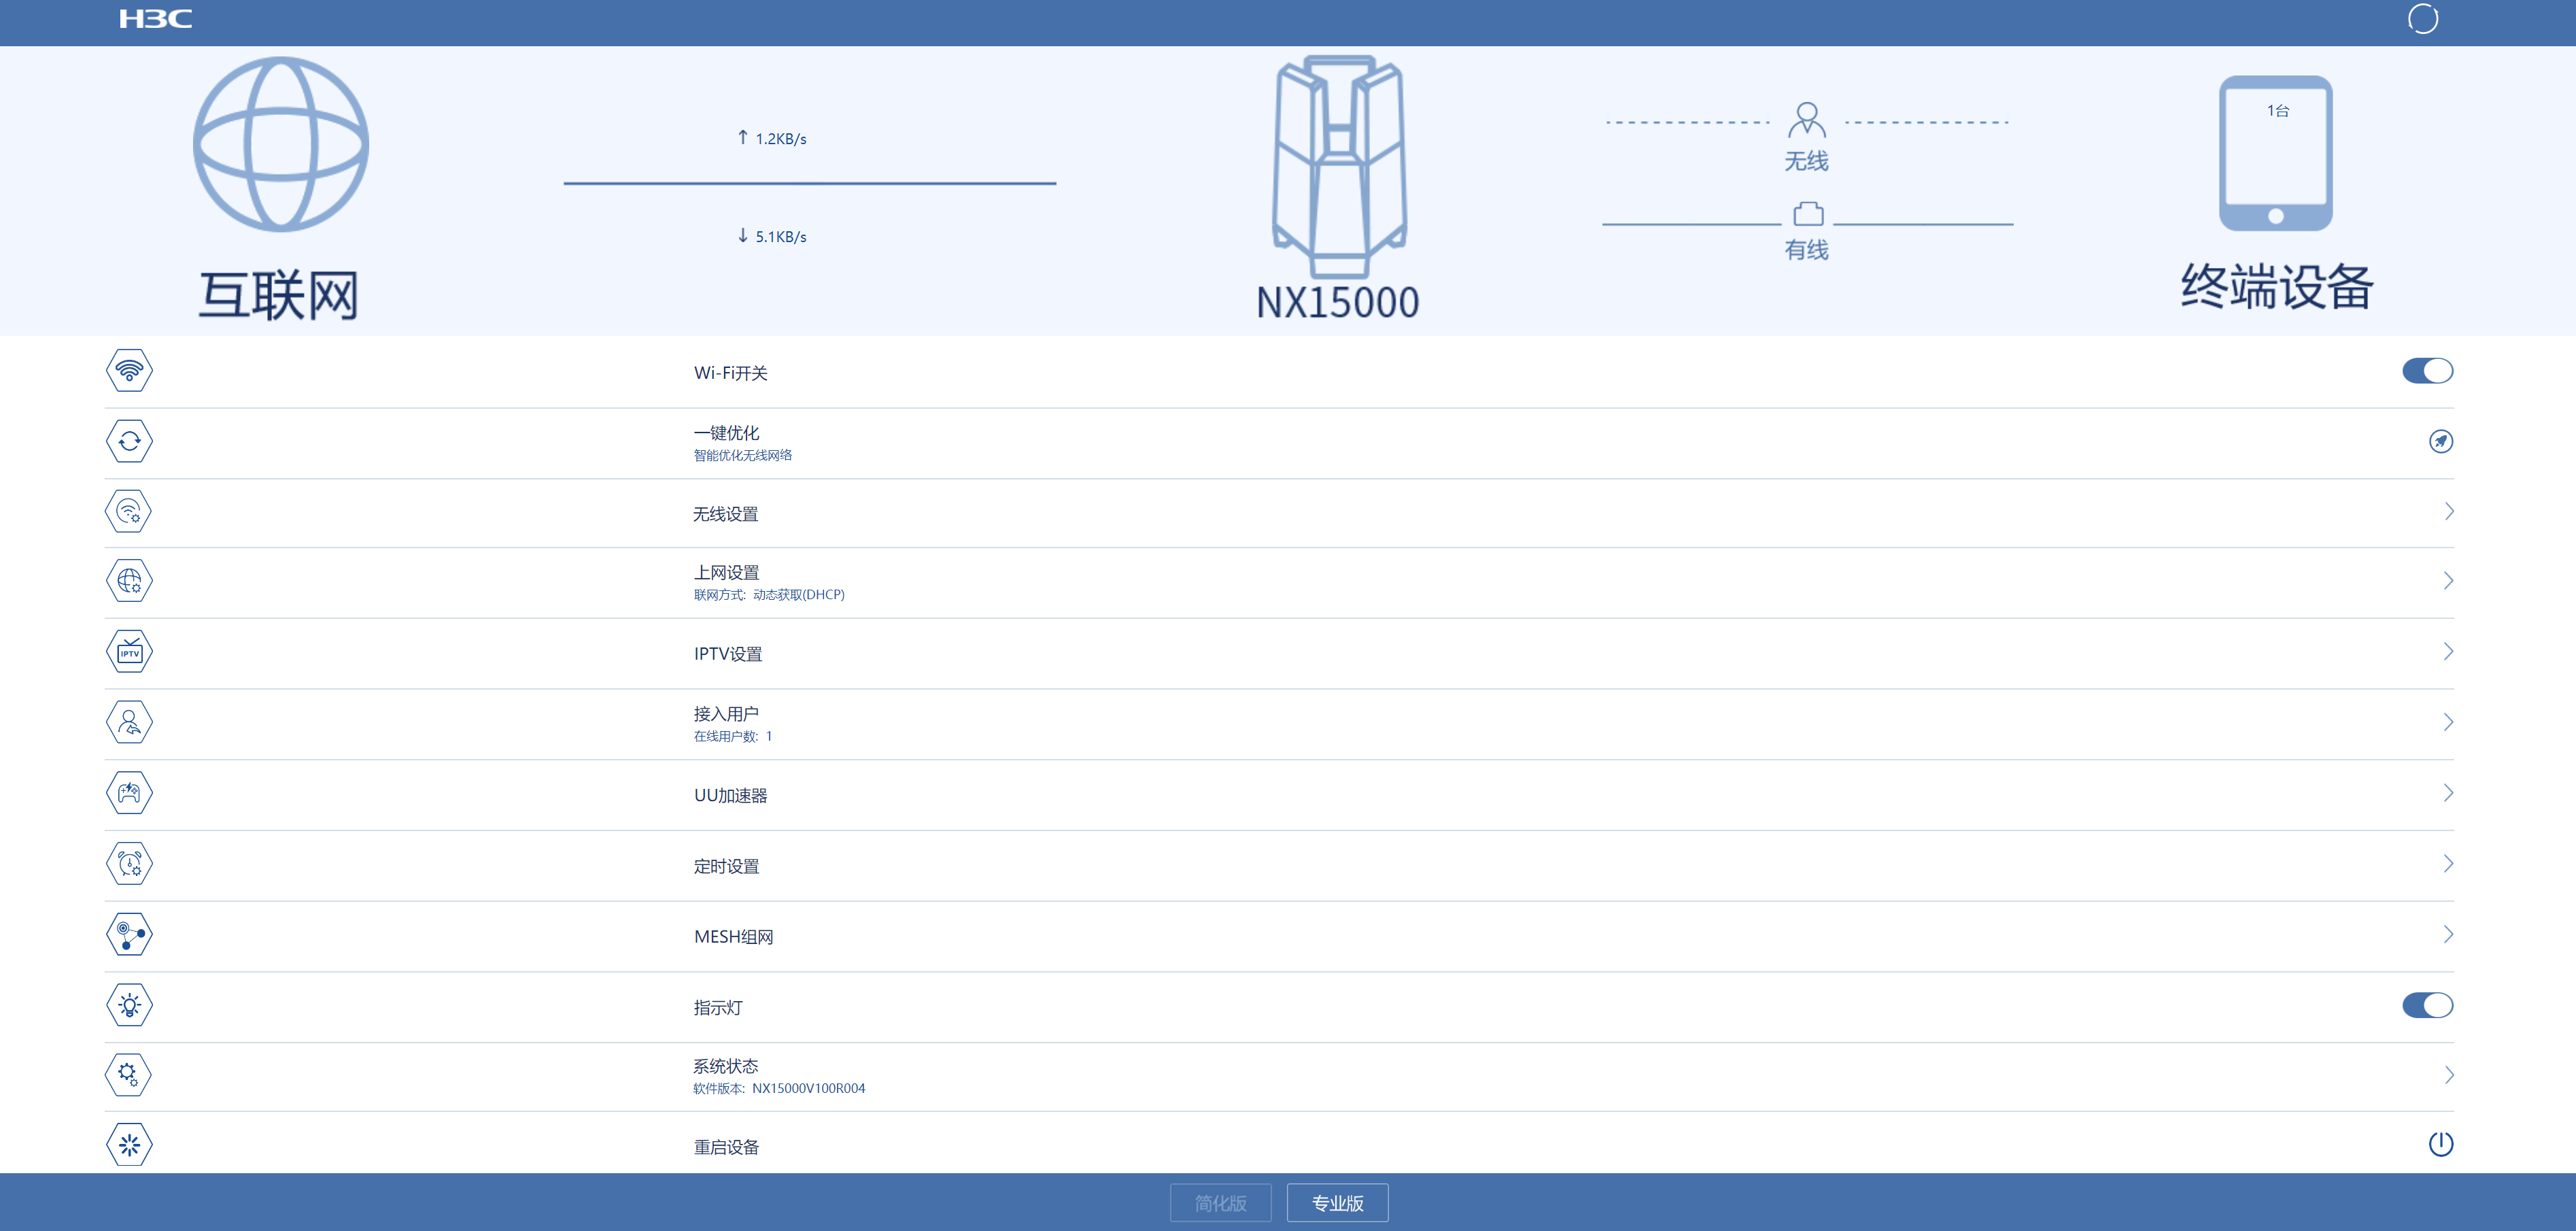The width and height of the screenshot is (2576, 1231).
Task: Open the MESH组网 entry
Action: 733,937
